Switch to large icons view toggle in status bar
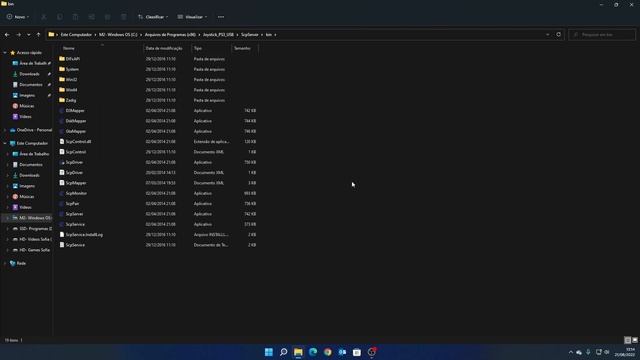 click(x=635, y=340)
